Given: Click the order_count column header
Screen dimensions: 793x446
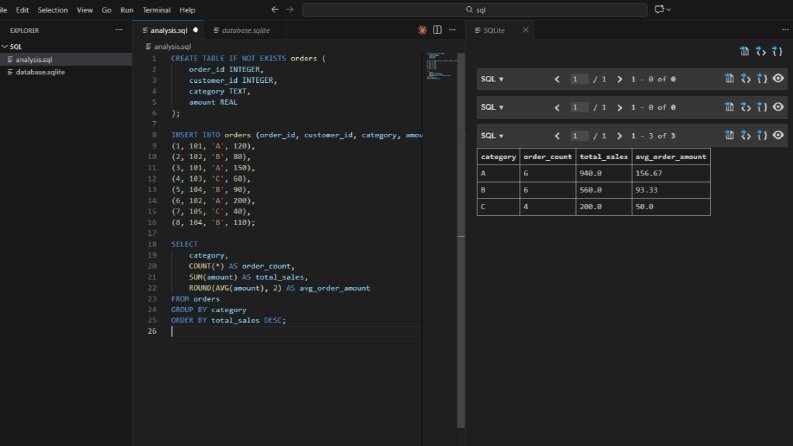Looking at the screenshot, I should pos(548,157).
